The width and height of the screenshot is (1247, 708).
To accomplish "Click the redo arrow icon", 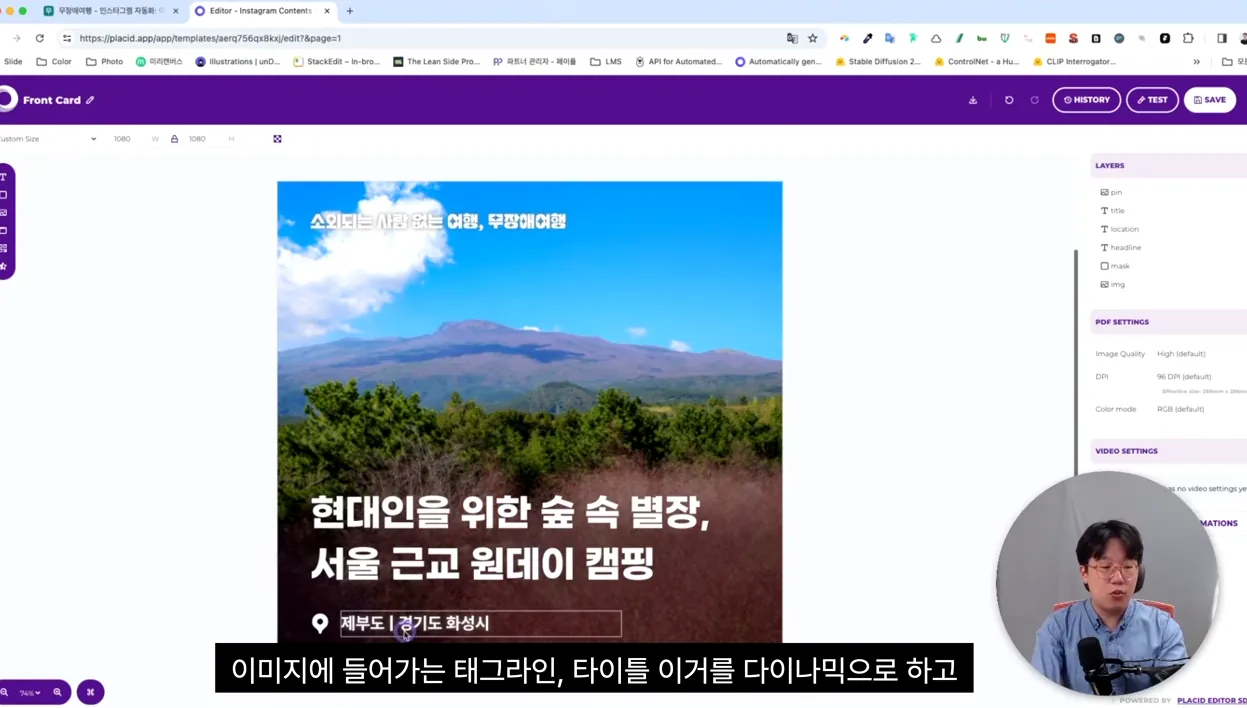I will 1034,100.
